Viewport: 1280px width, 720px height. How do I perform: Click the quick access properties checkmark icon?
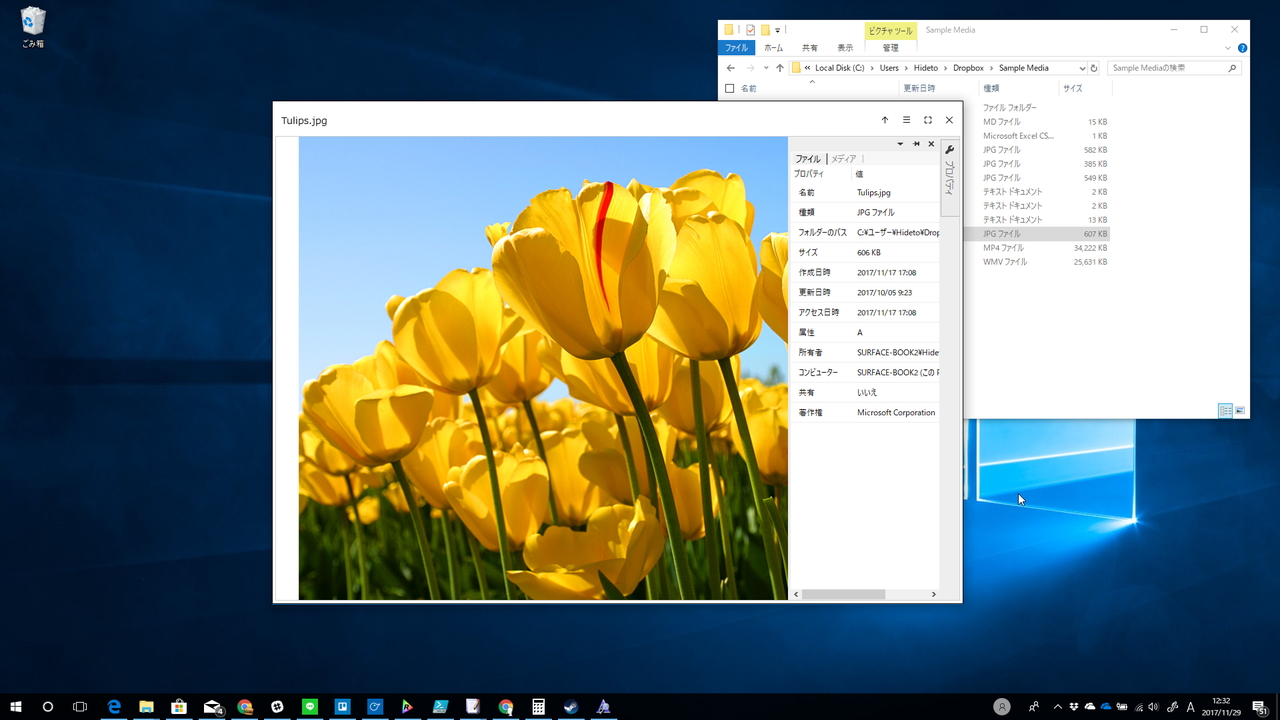pos(750,30)
